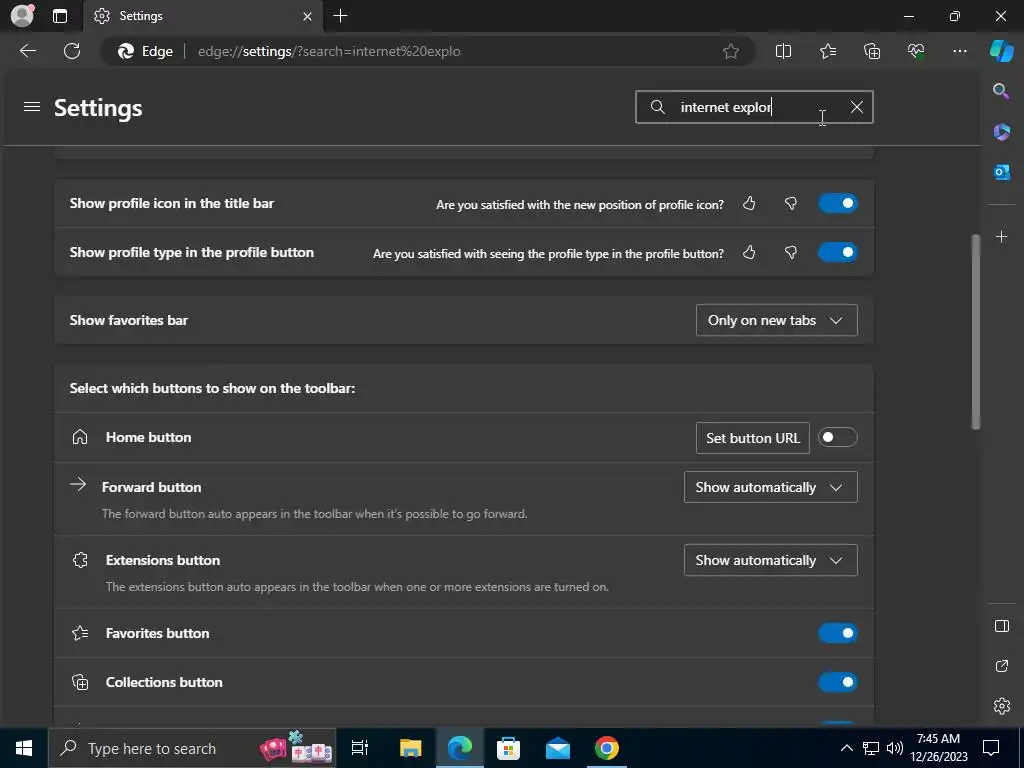Viewport: 1024px width, 768px height.
Task: Select the Settings browser tab
Action: pos(202,16)
